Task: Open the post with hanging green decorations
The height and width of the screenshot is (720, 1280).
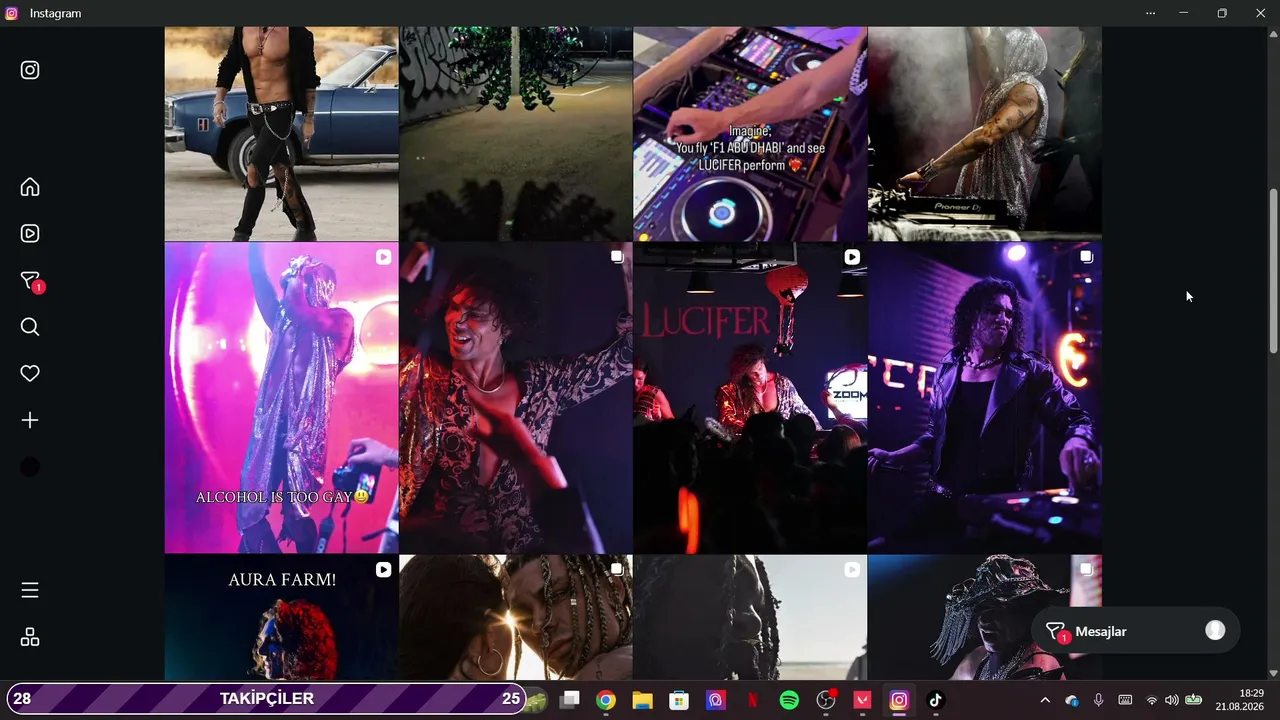Action: 515,134
